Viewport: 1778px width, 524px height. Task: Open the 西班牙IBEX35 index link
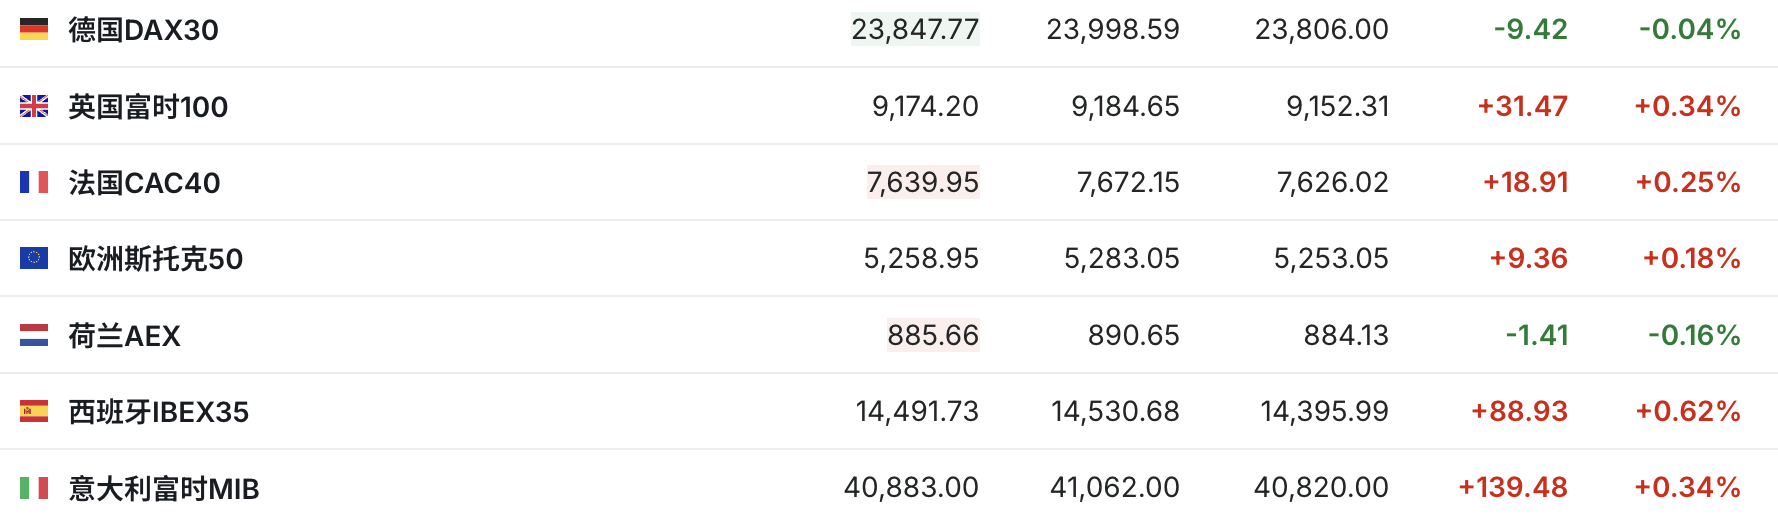[159, 412]
